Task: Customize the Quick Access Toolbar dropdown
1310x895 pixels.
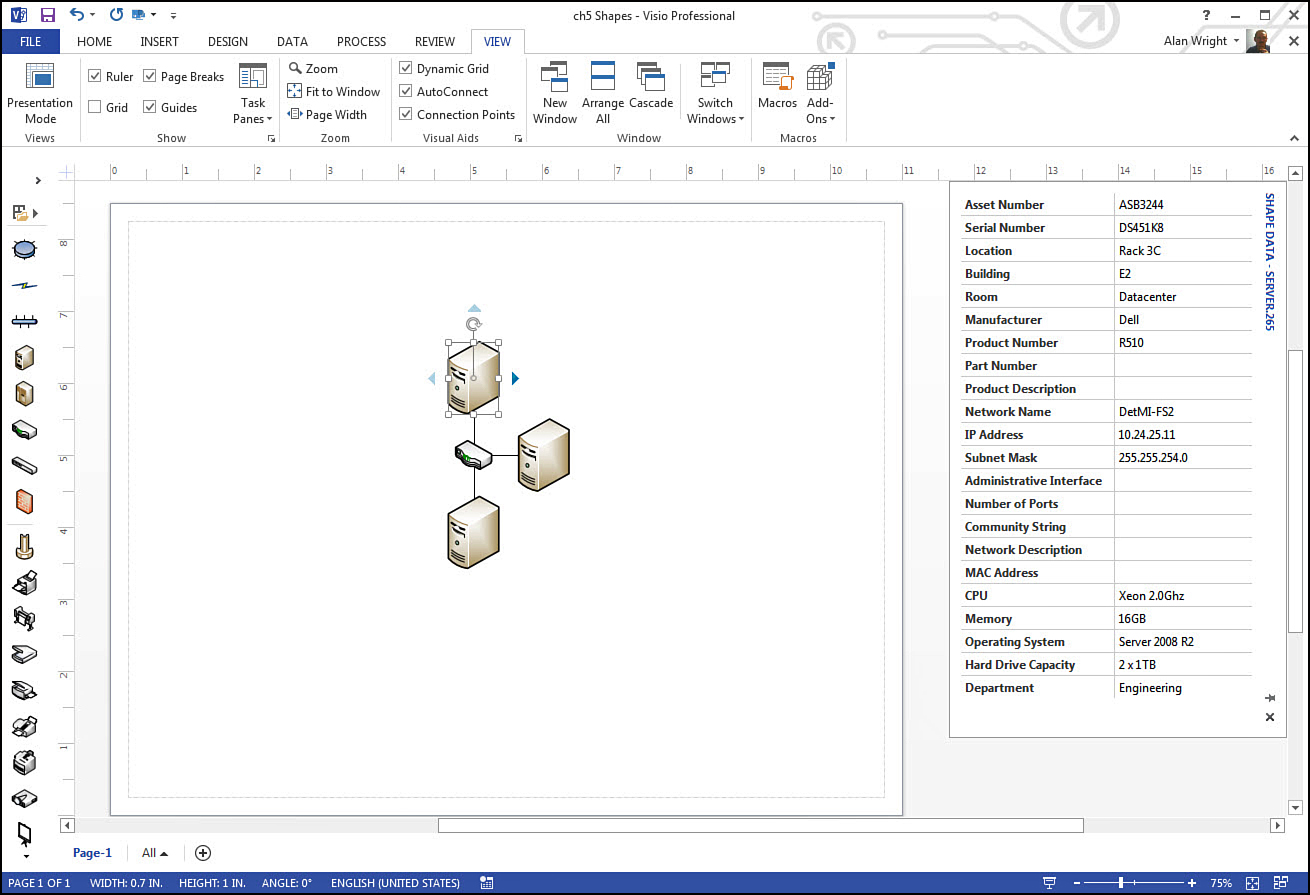Action: pos(173,15)
